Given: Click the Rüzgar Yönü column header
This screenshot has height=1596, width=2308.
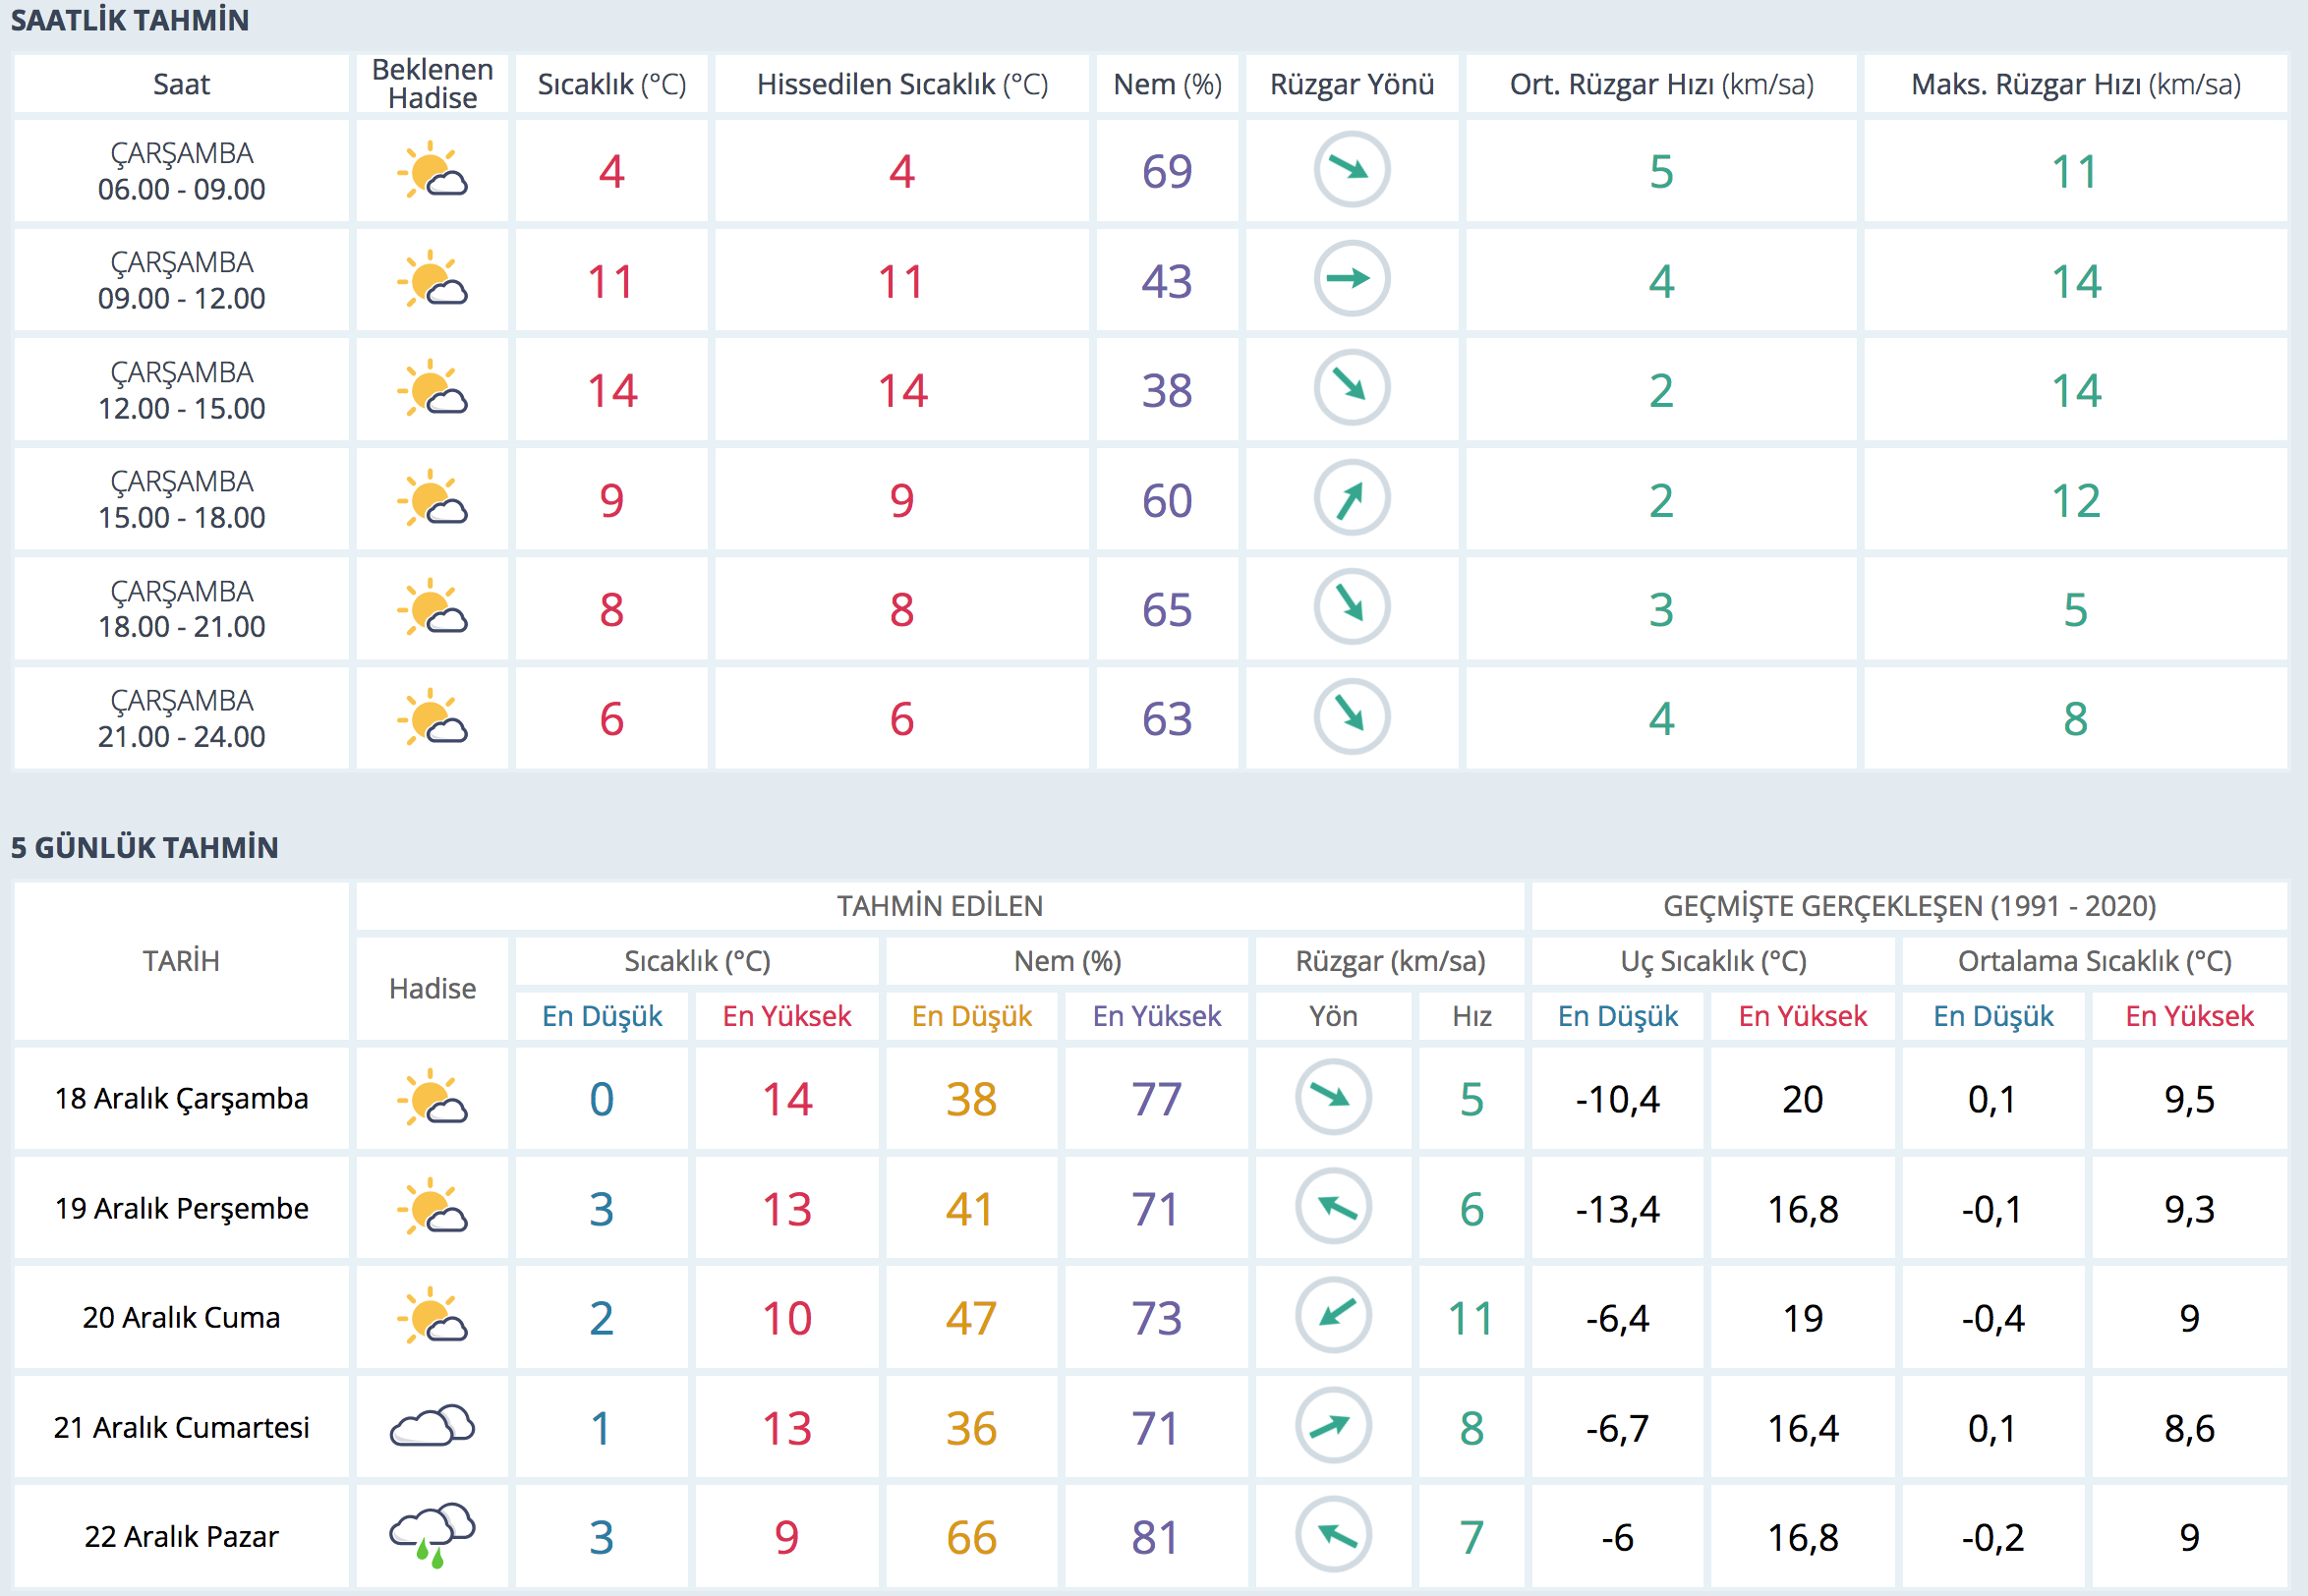Looking at the screenshot, I should (x=1351, y=85).
